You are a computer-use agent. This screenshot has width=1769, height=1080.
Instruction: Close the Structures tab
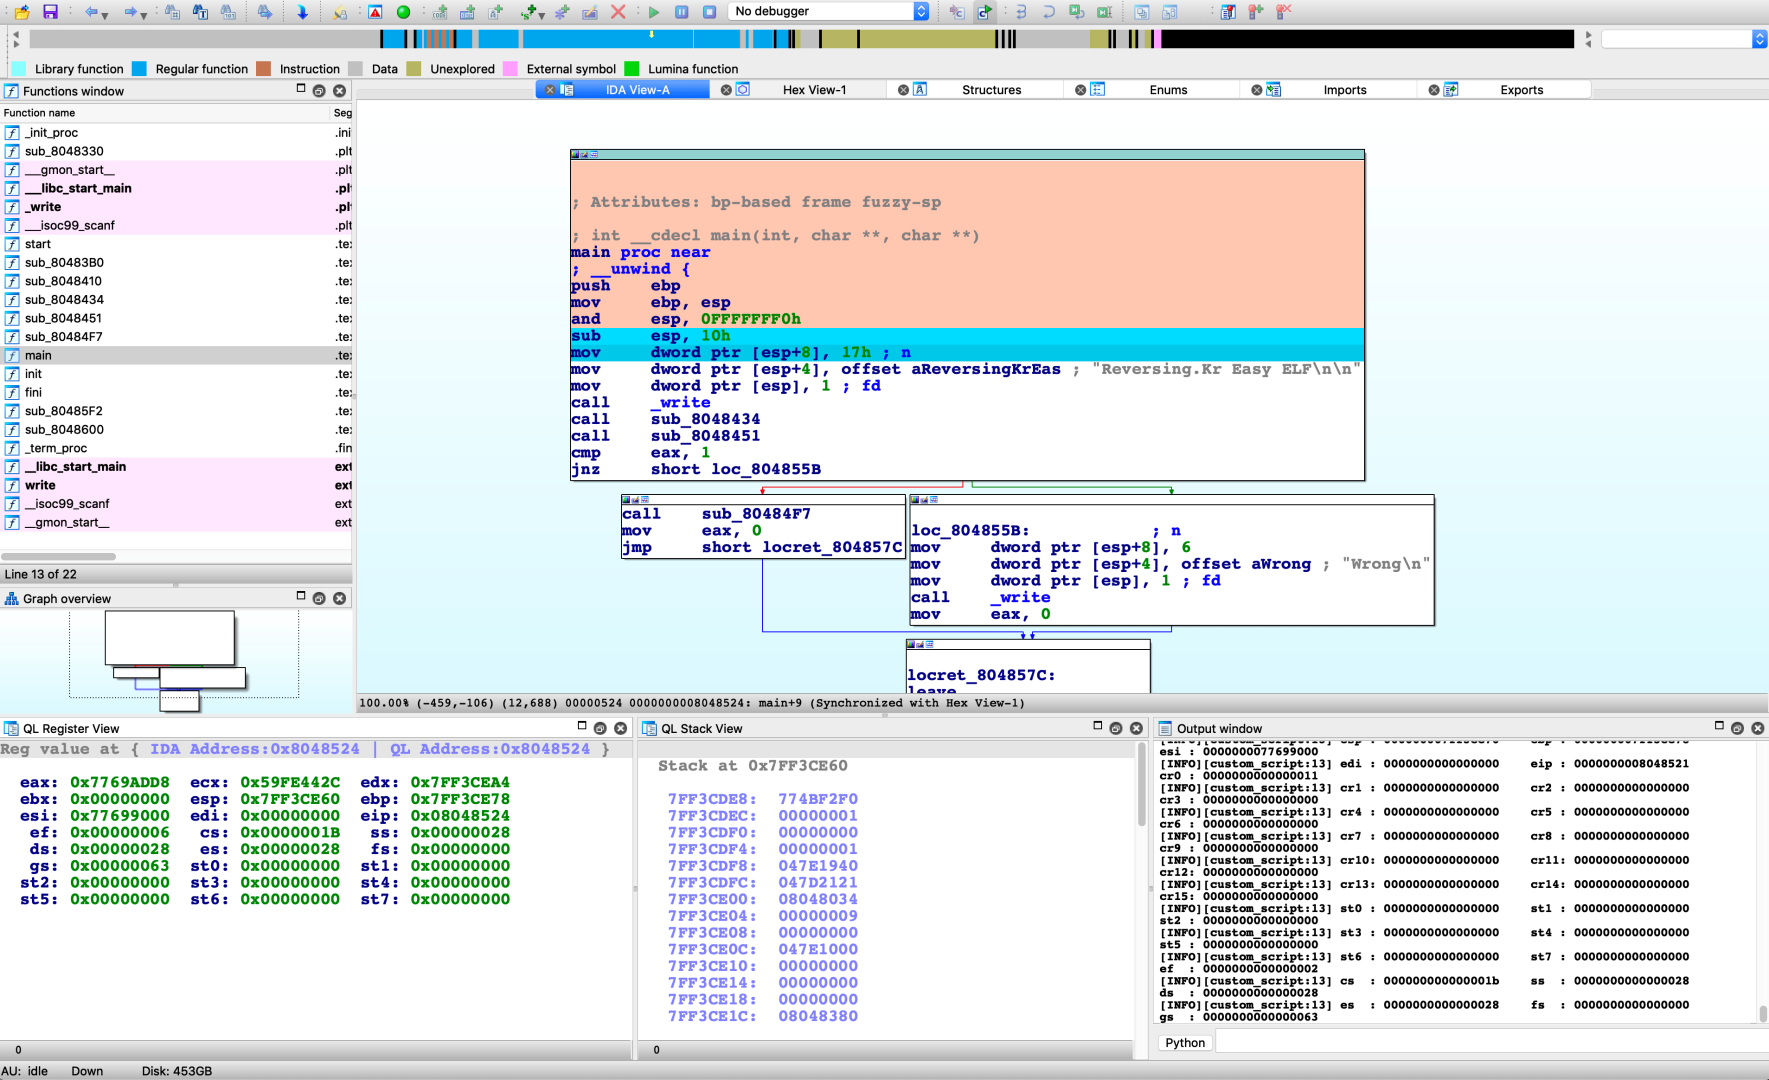pyautogui.click(x=903, y=90)
